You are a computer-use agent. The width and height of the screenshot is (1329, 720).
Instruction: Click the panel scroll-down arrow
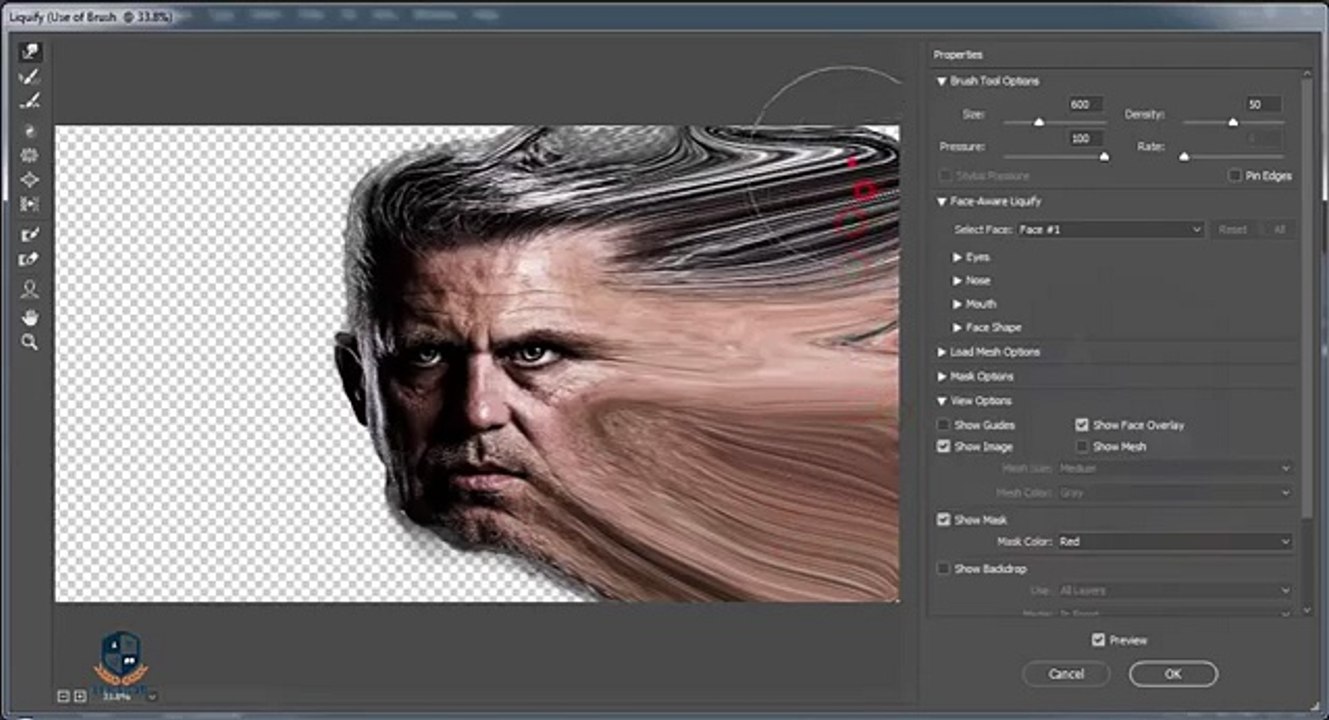1308,610
